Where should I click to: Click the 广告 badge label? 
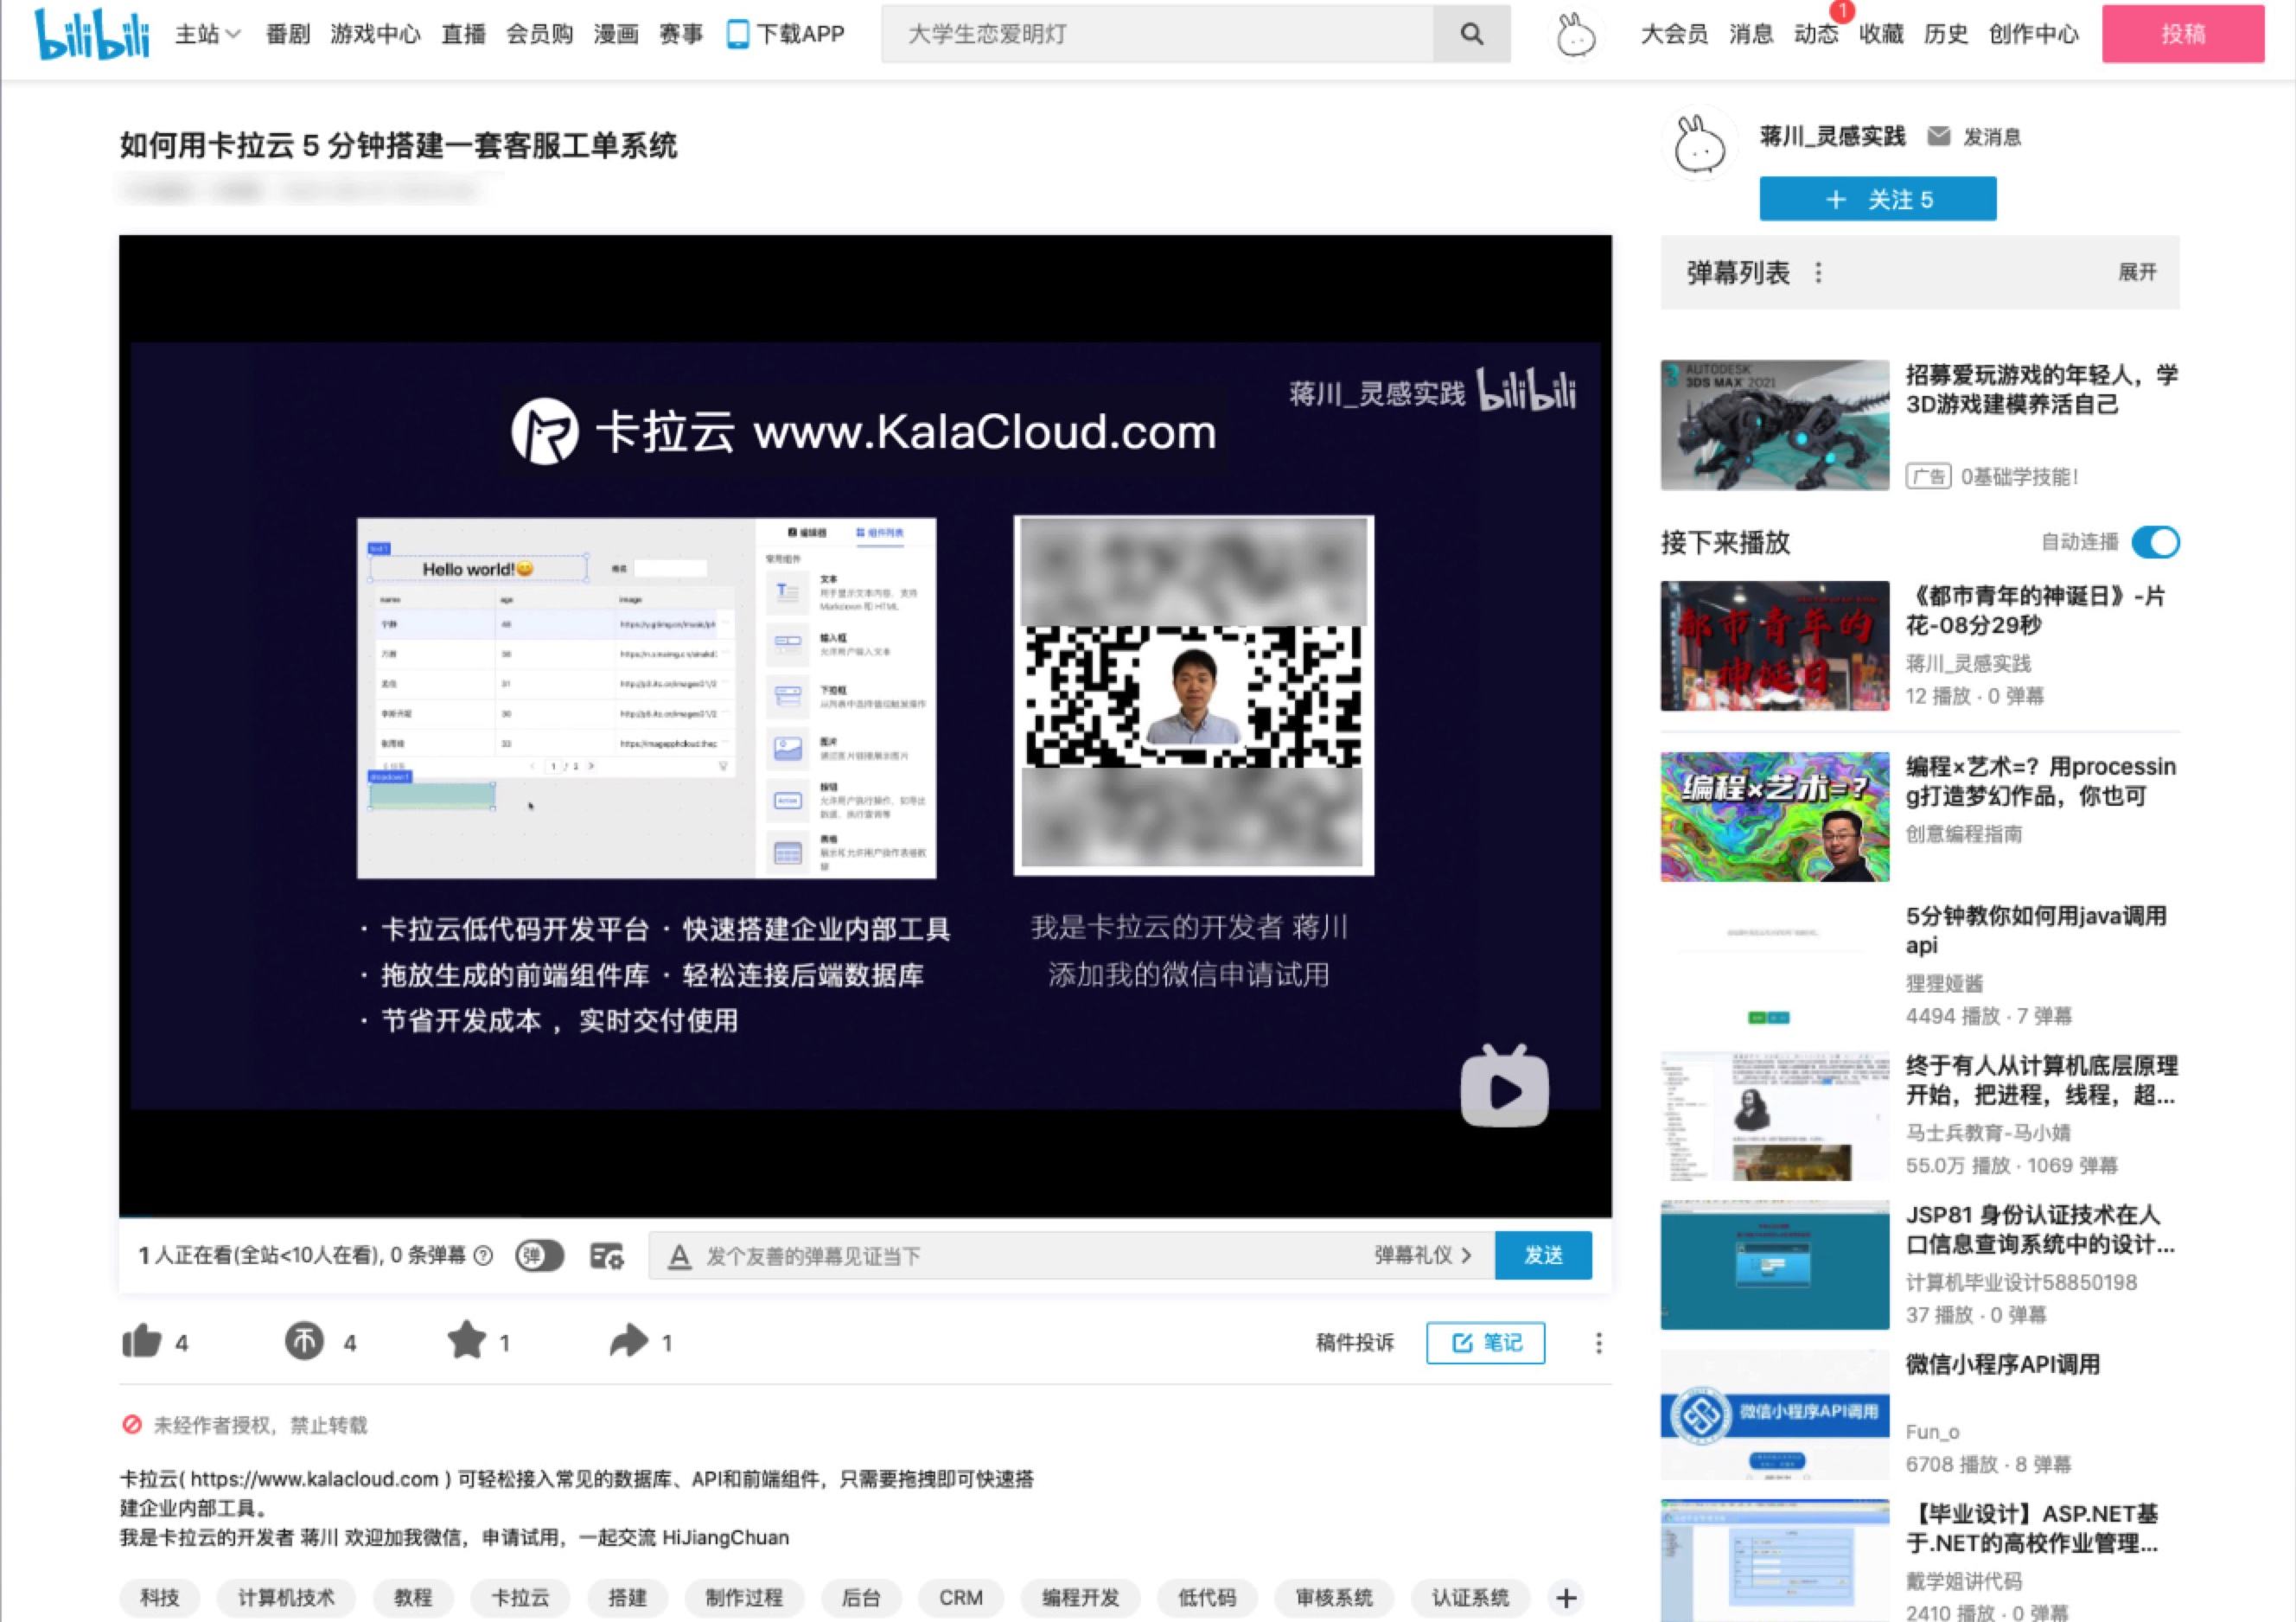(1928, 477)
